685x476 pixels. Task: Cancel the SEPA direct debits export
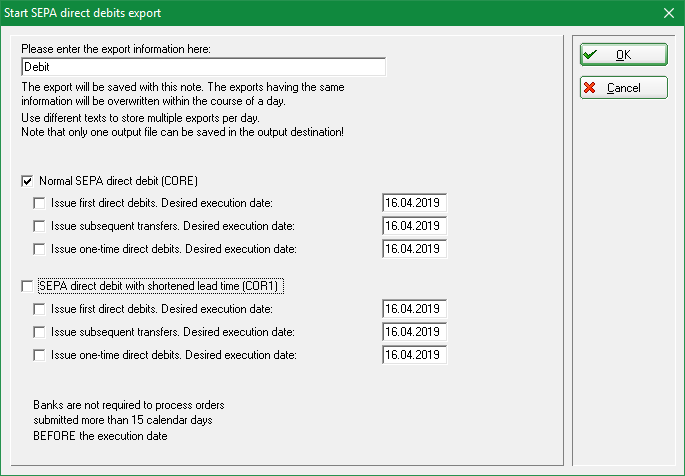[x=623, y=88]
